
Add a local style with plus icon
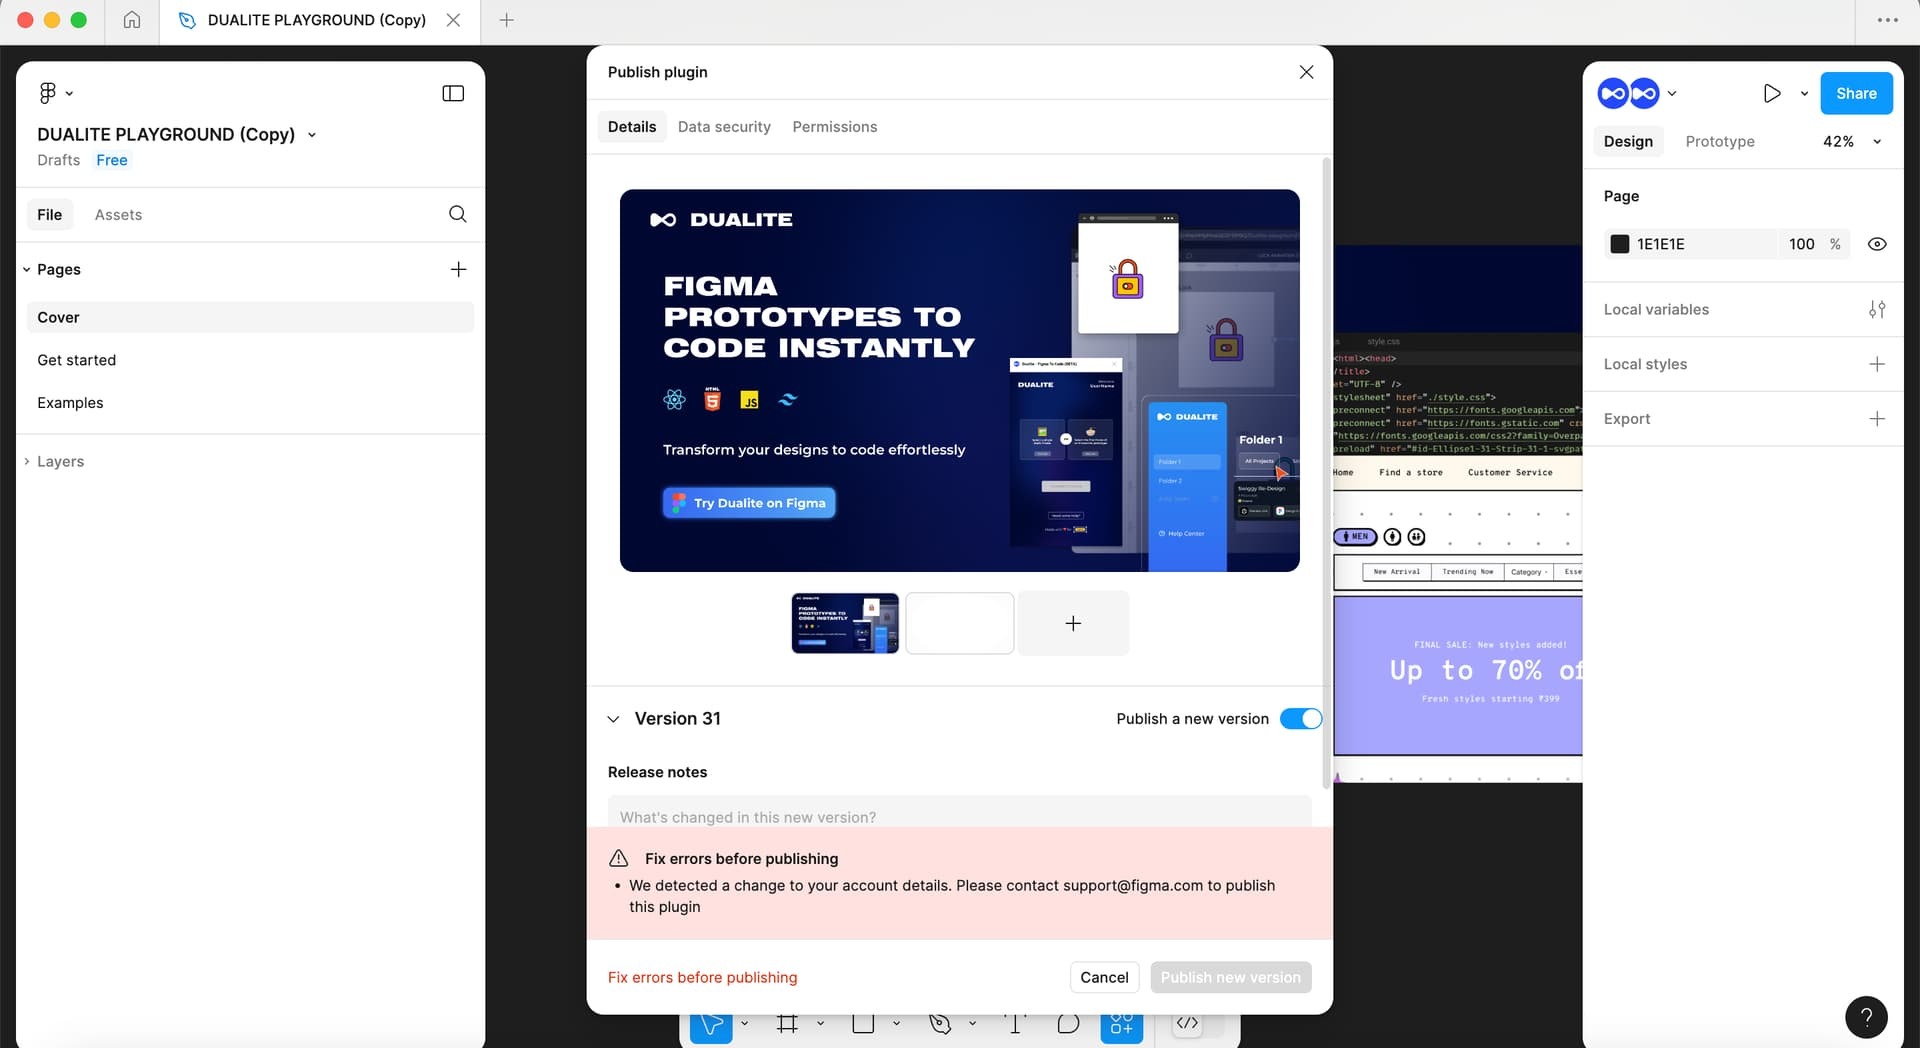(1877, 364)
